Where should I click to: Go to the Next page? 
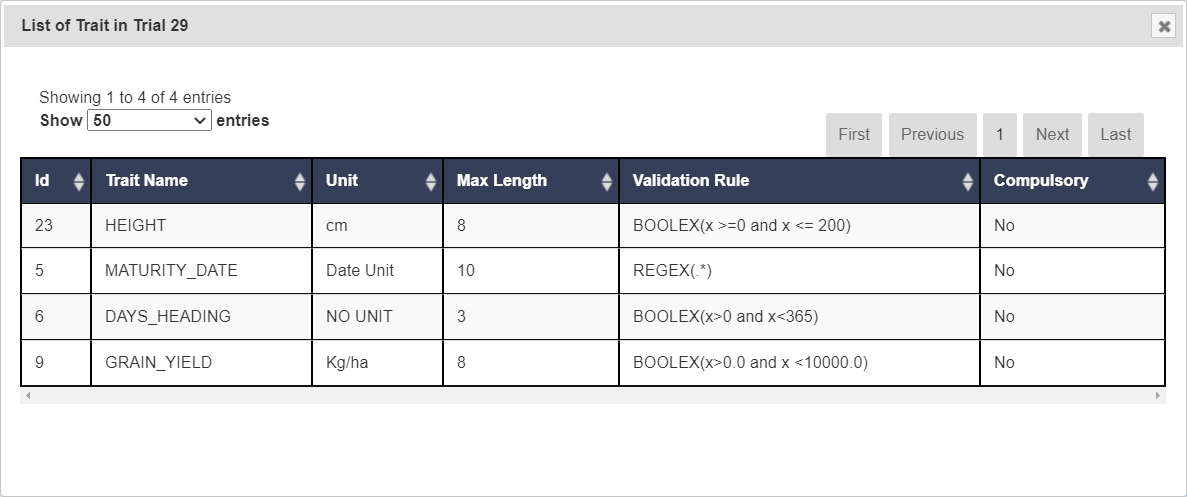click(1052, 135)
